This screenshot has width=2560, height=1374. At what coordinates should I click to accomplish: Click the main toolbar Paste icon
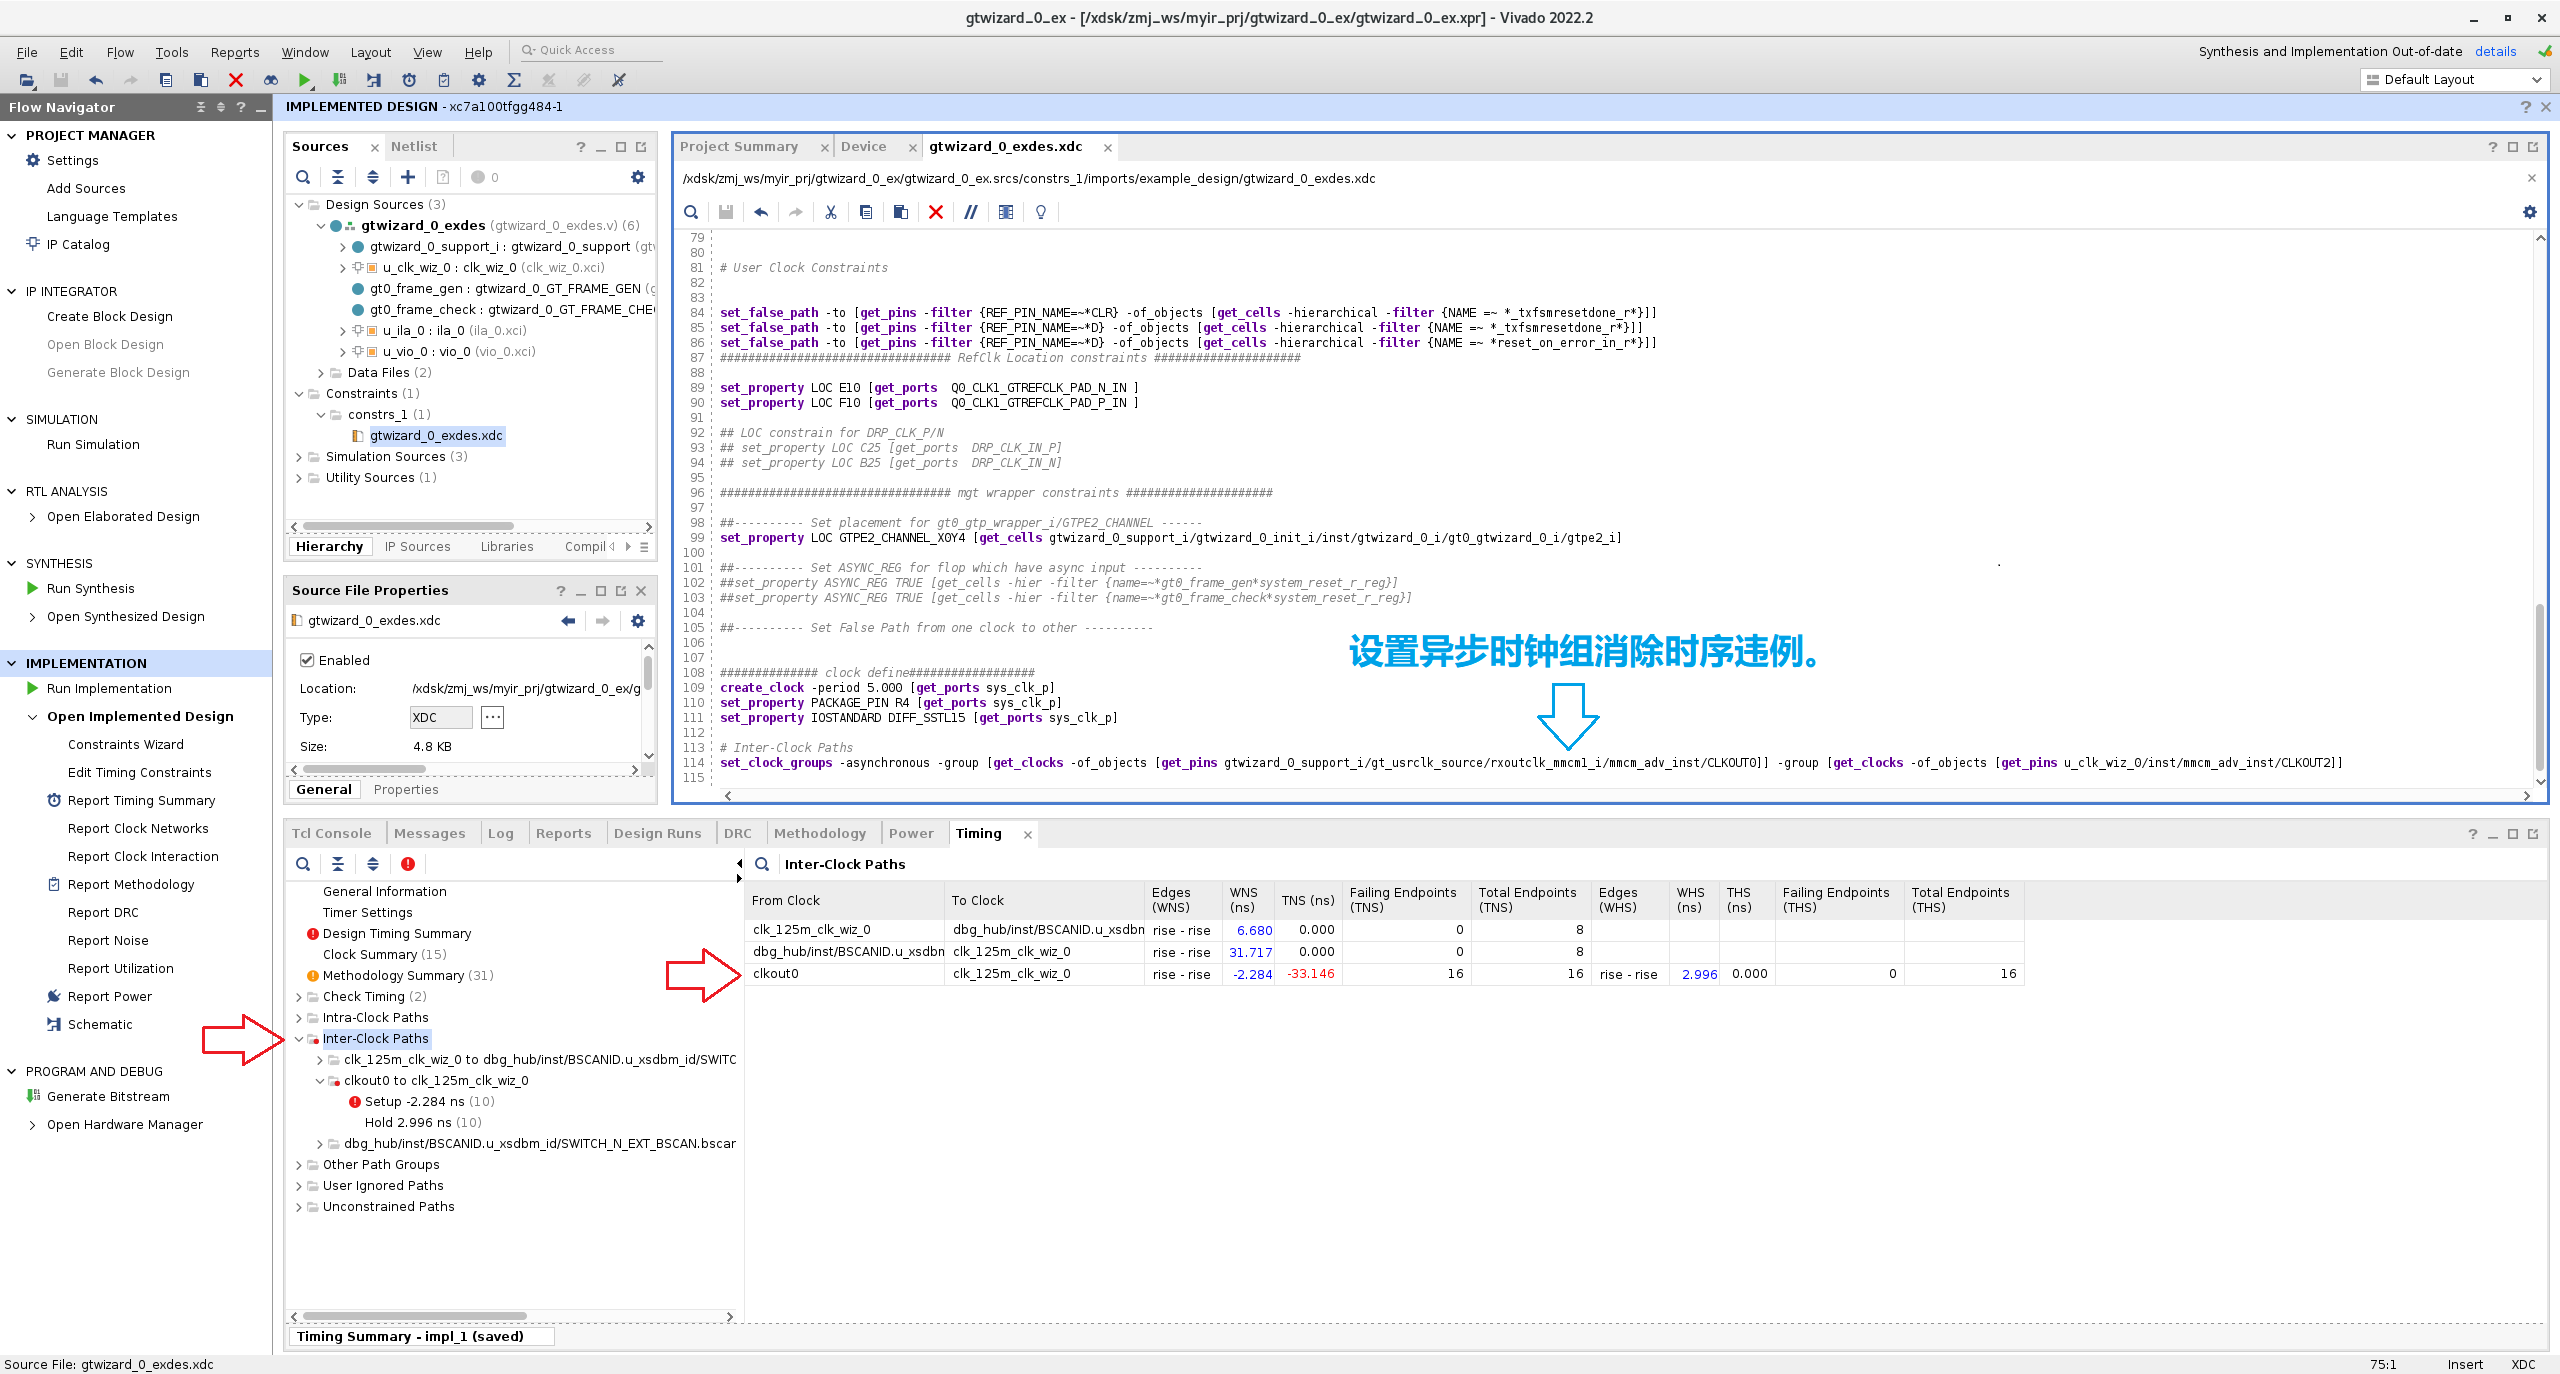pyautogui.click(x=200, y=80)
